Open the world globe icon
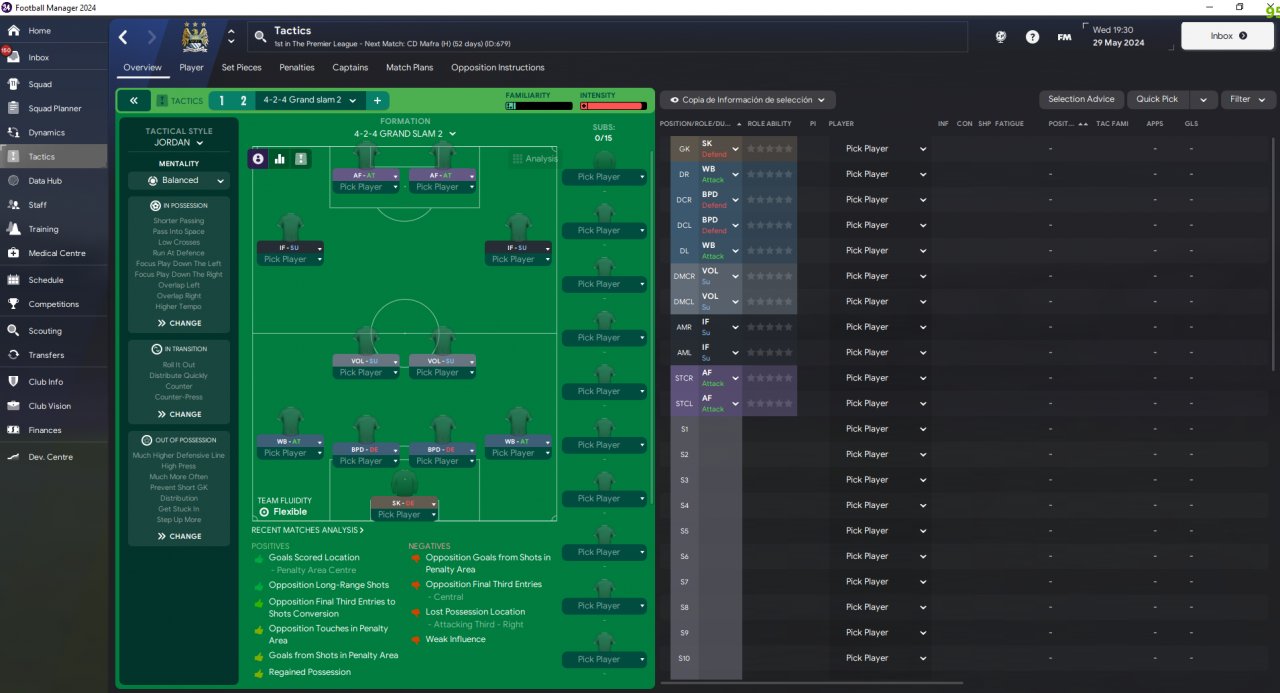 click(1001, 37)
